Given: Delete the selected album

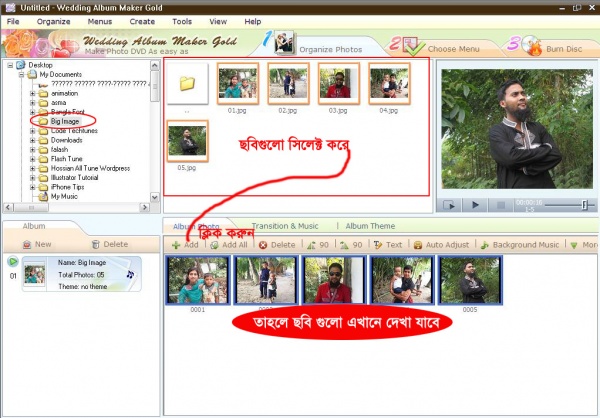Looking at the screenshot, I should (110, 244).
